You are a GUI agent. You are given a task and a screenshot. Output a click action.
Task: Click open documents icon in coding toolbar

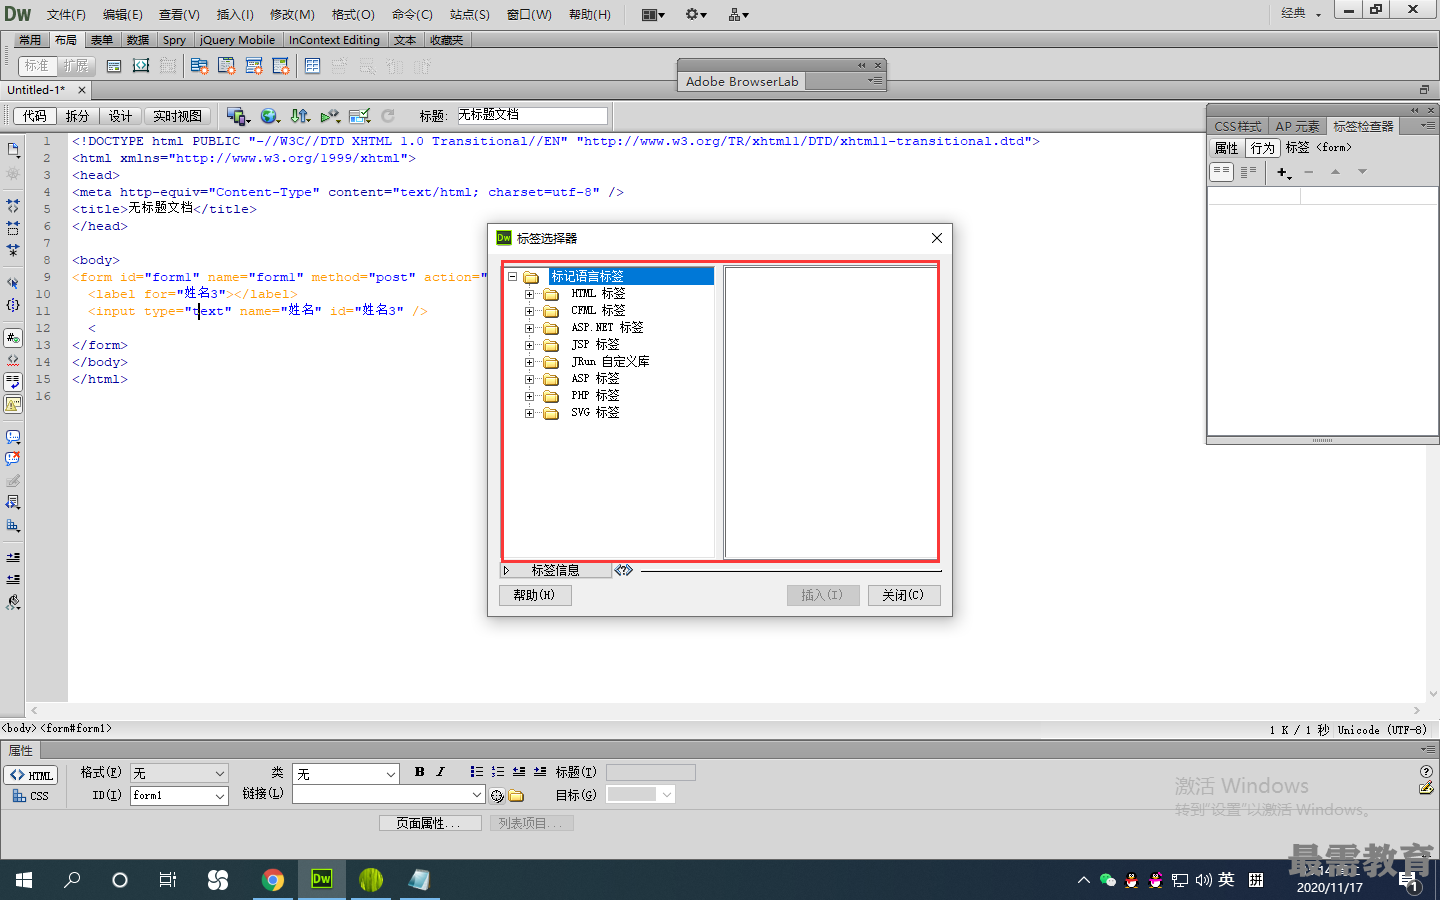point(13,150)
